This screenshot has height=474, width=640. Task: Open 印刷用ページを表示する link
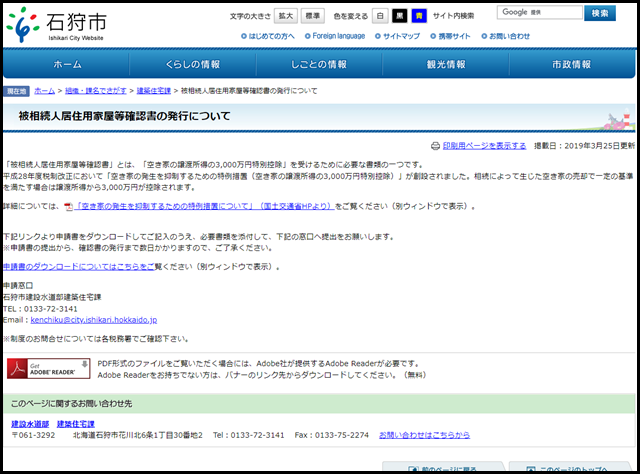(484, 146)
